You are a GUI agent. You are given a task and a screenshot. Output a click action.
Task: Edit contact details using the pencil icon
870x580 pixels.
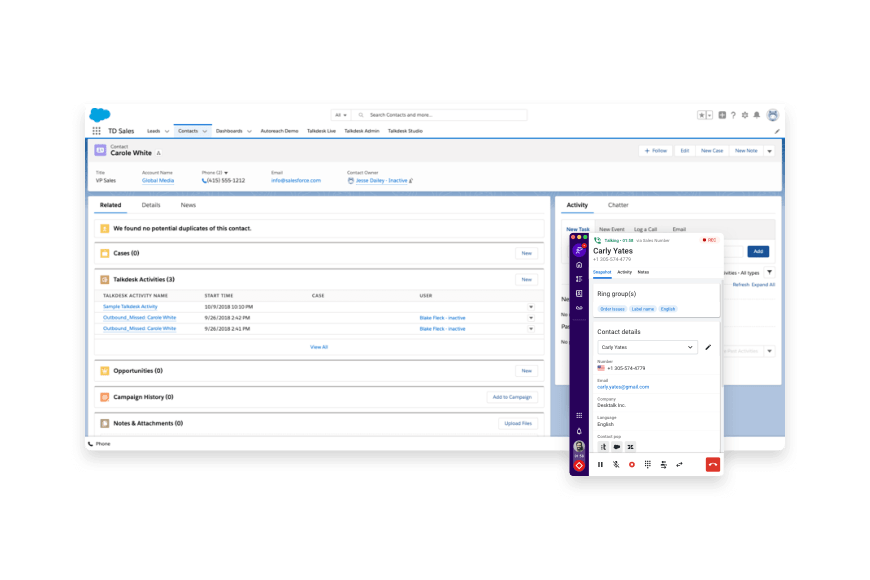tap(707, 347)
